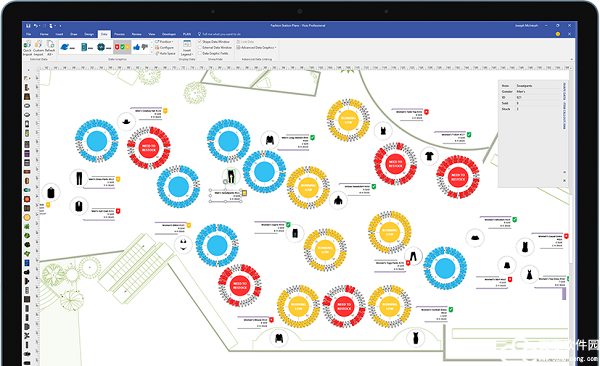Screen dimensions: 600x366
Task: Click the Custom Import icon
Action: (x=38, y=45)
